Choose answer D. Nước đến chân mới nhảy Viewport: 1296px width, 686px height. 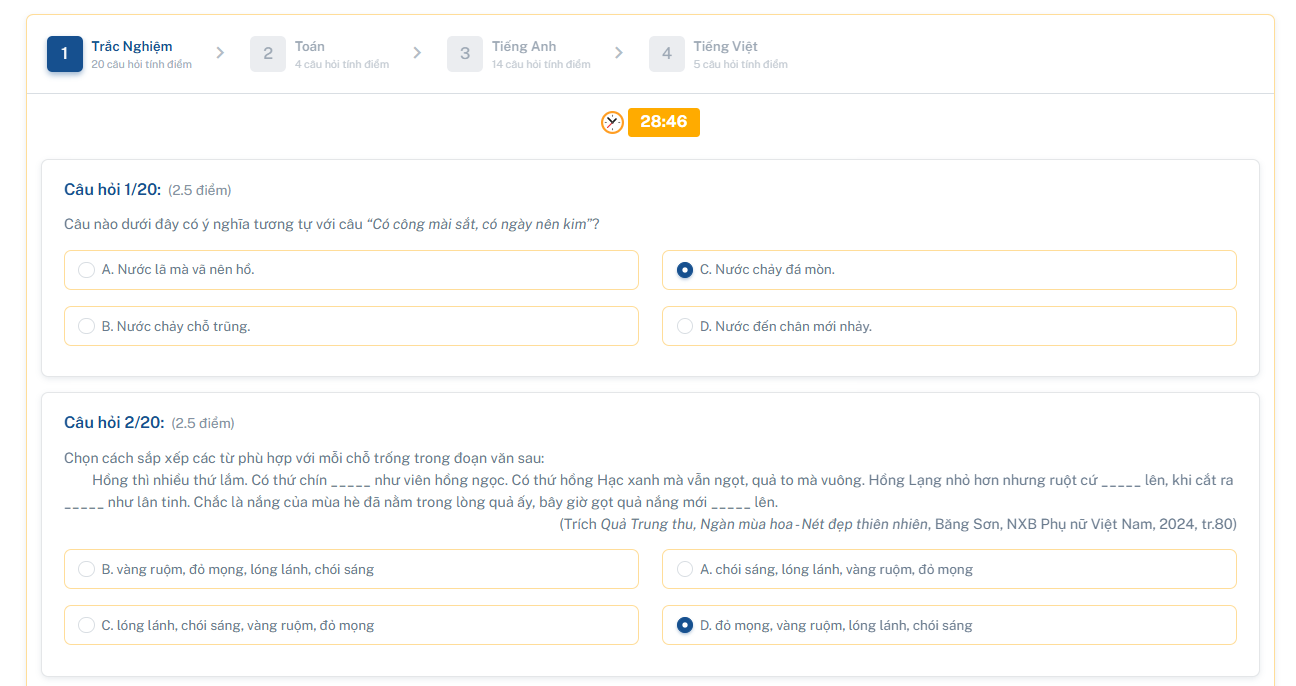pyautogui.click(x=685, y=326)
